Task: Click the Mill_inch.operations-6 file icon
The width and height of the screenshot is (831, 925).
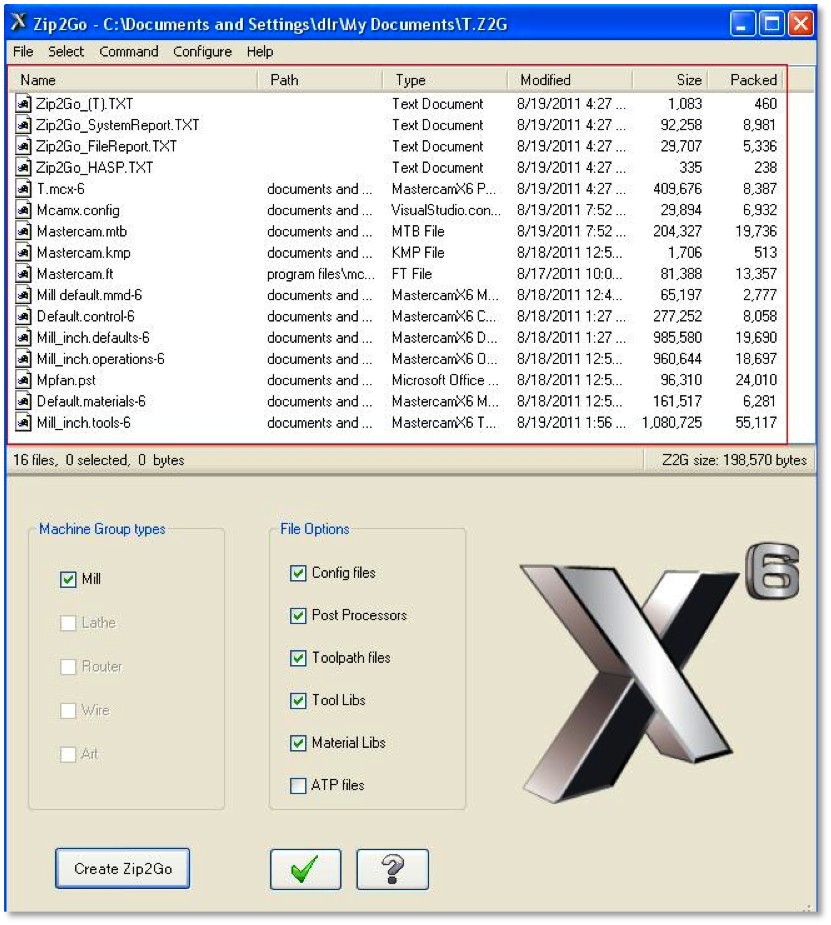Action: point(23,359)
